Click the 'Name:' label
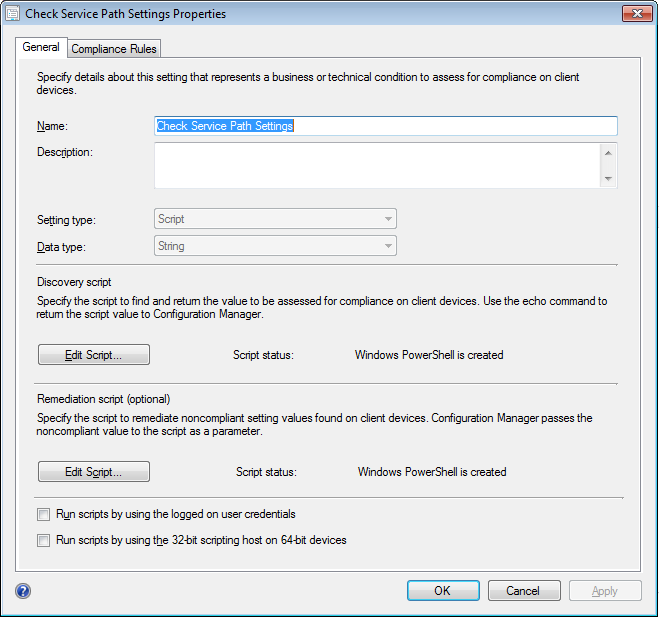The height and width of the screenshot is (617, 659). (x=53, y=126)
